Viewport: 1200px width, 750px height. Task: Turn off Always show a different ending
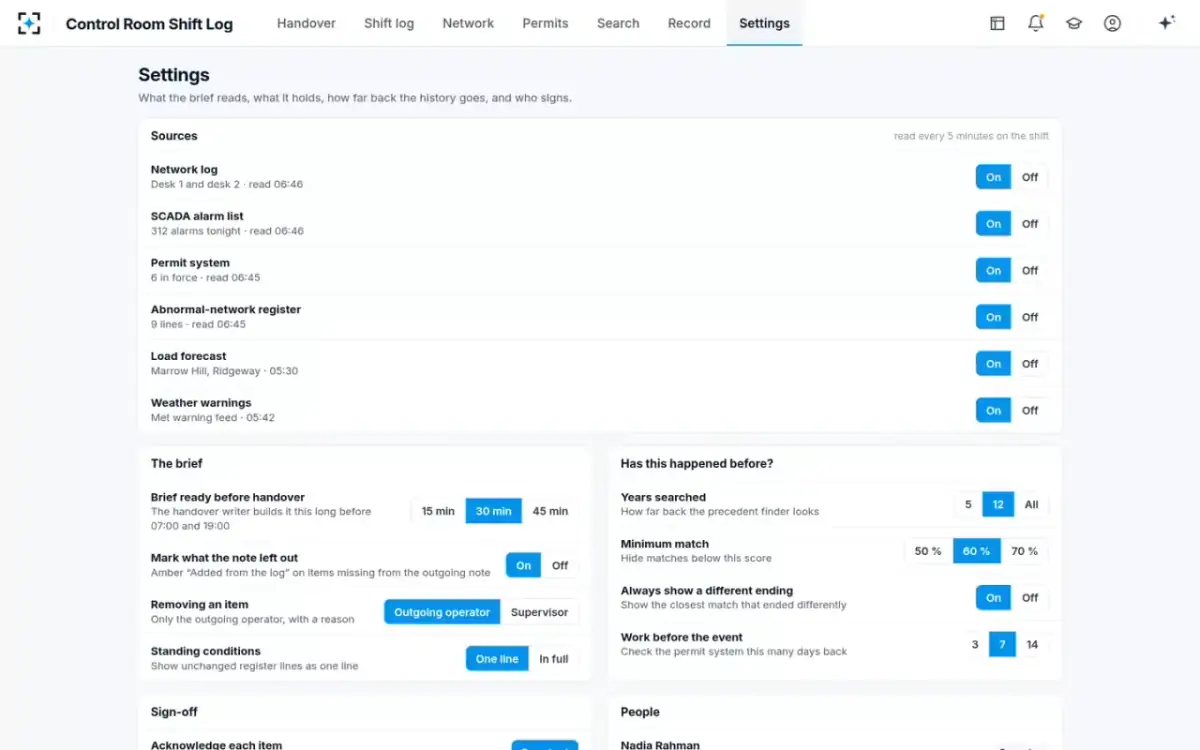(1030, 598)
